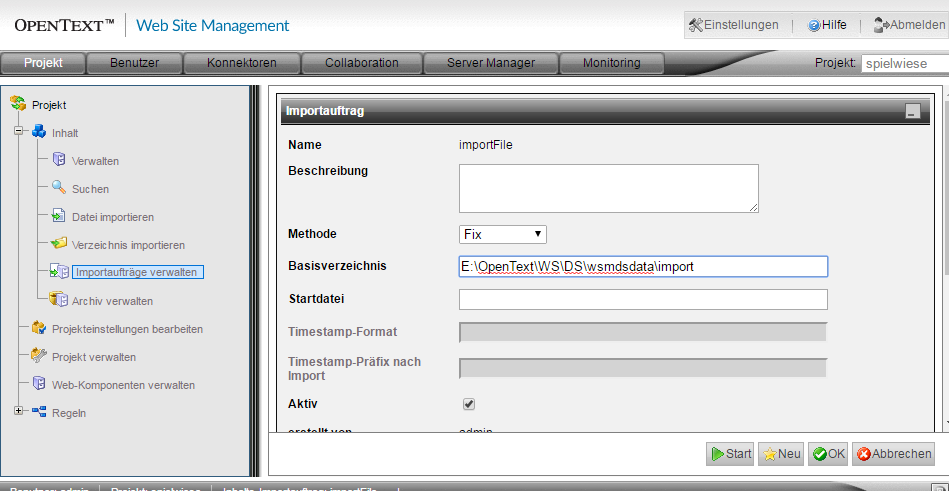Viewport: 949px width, 491px height.
Task: Select Importaufträge verwalten in tree
Action: click(x=137, y=272)
